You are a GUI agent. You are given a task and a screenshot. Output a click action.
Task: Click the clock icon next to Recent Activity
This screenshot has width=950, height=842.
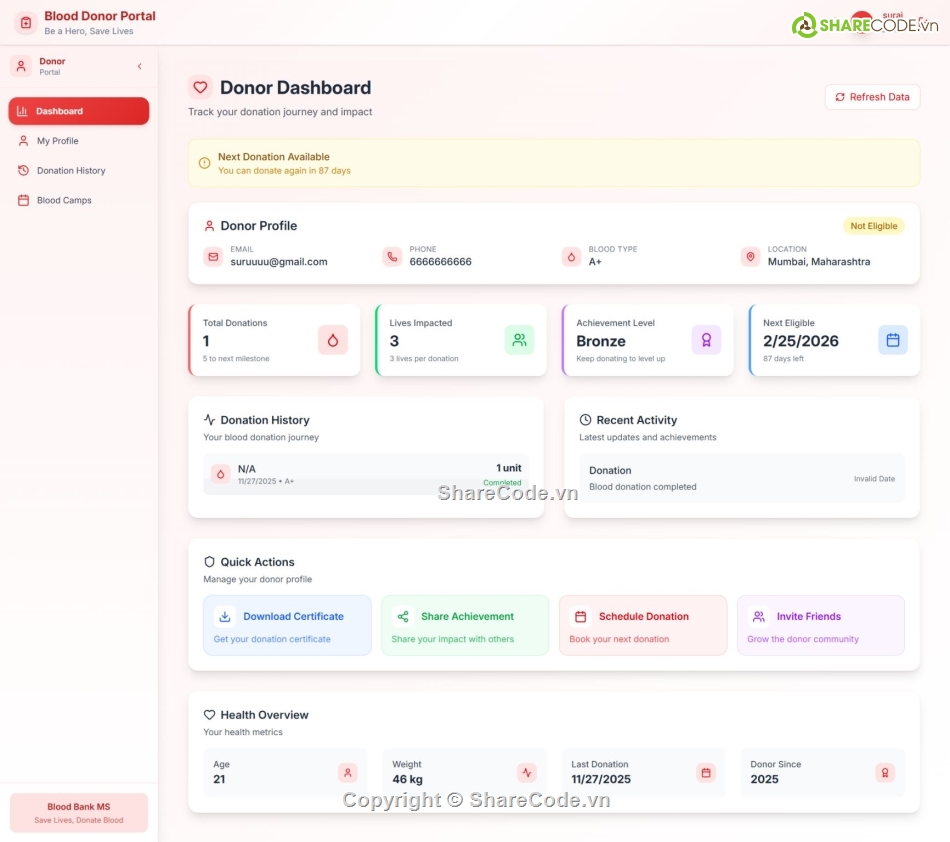coord(586,419)
